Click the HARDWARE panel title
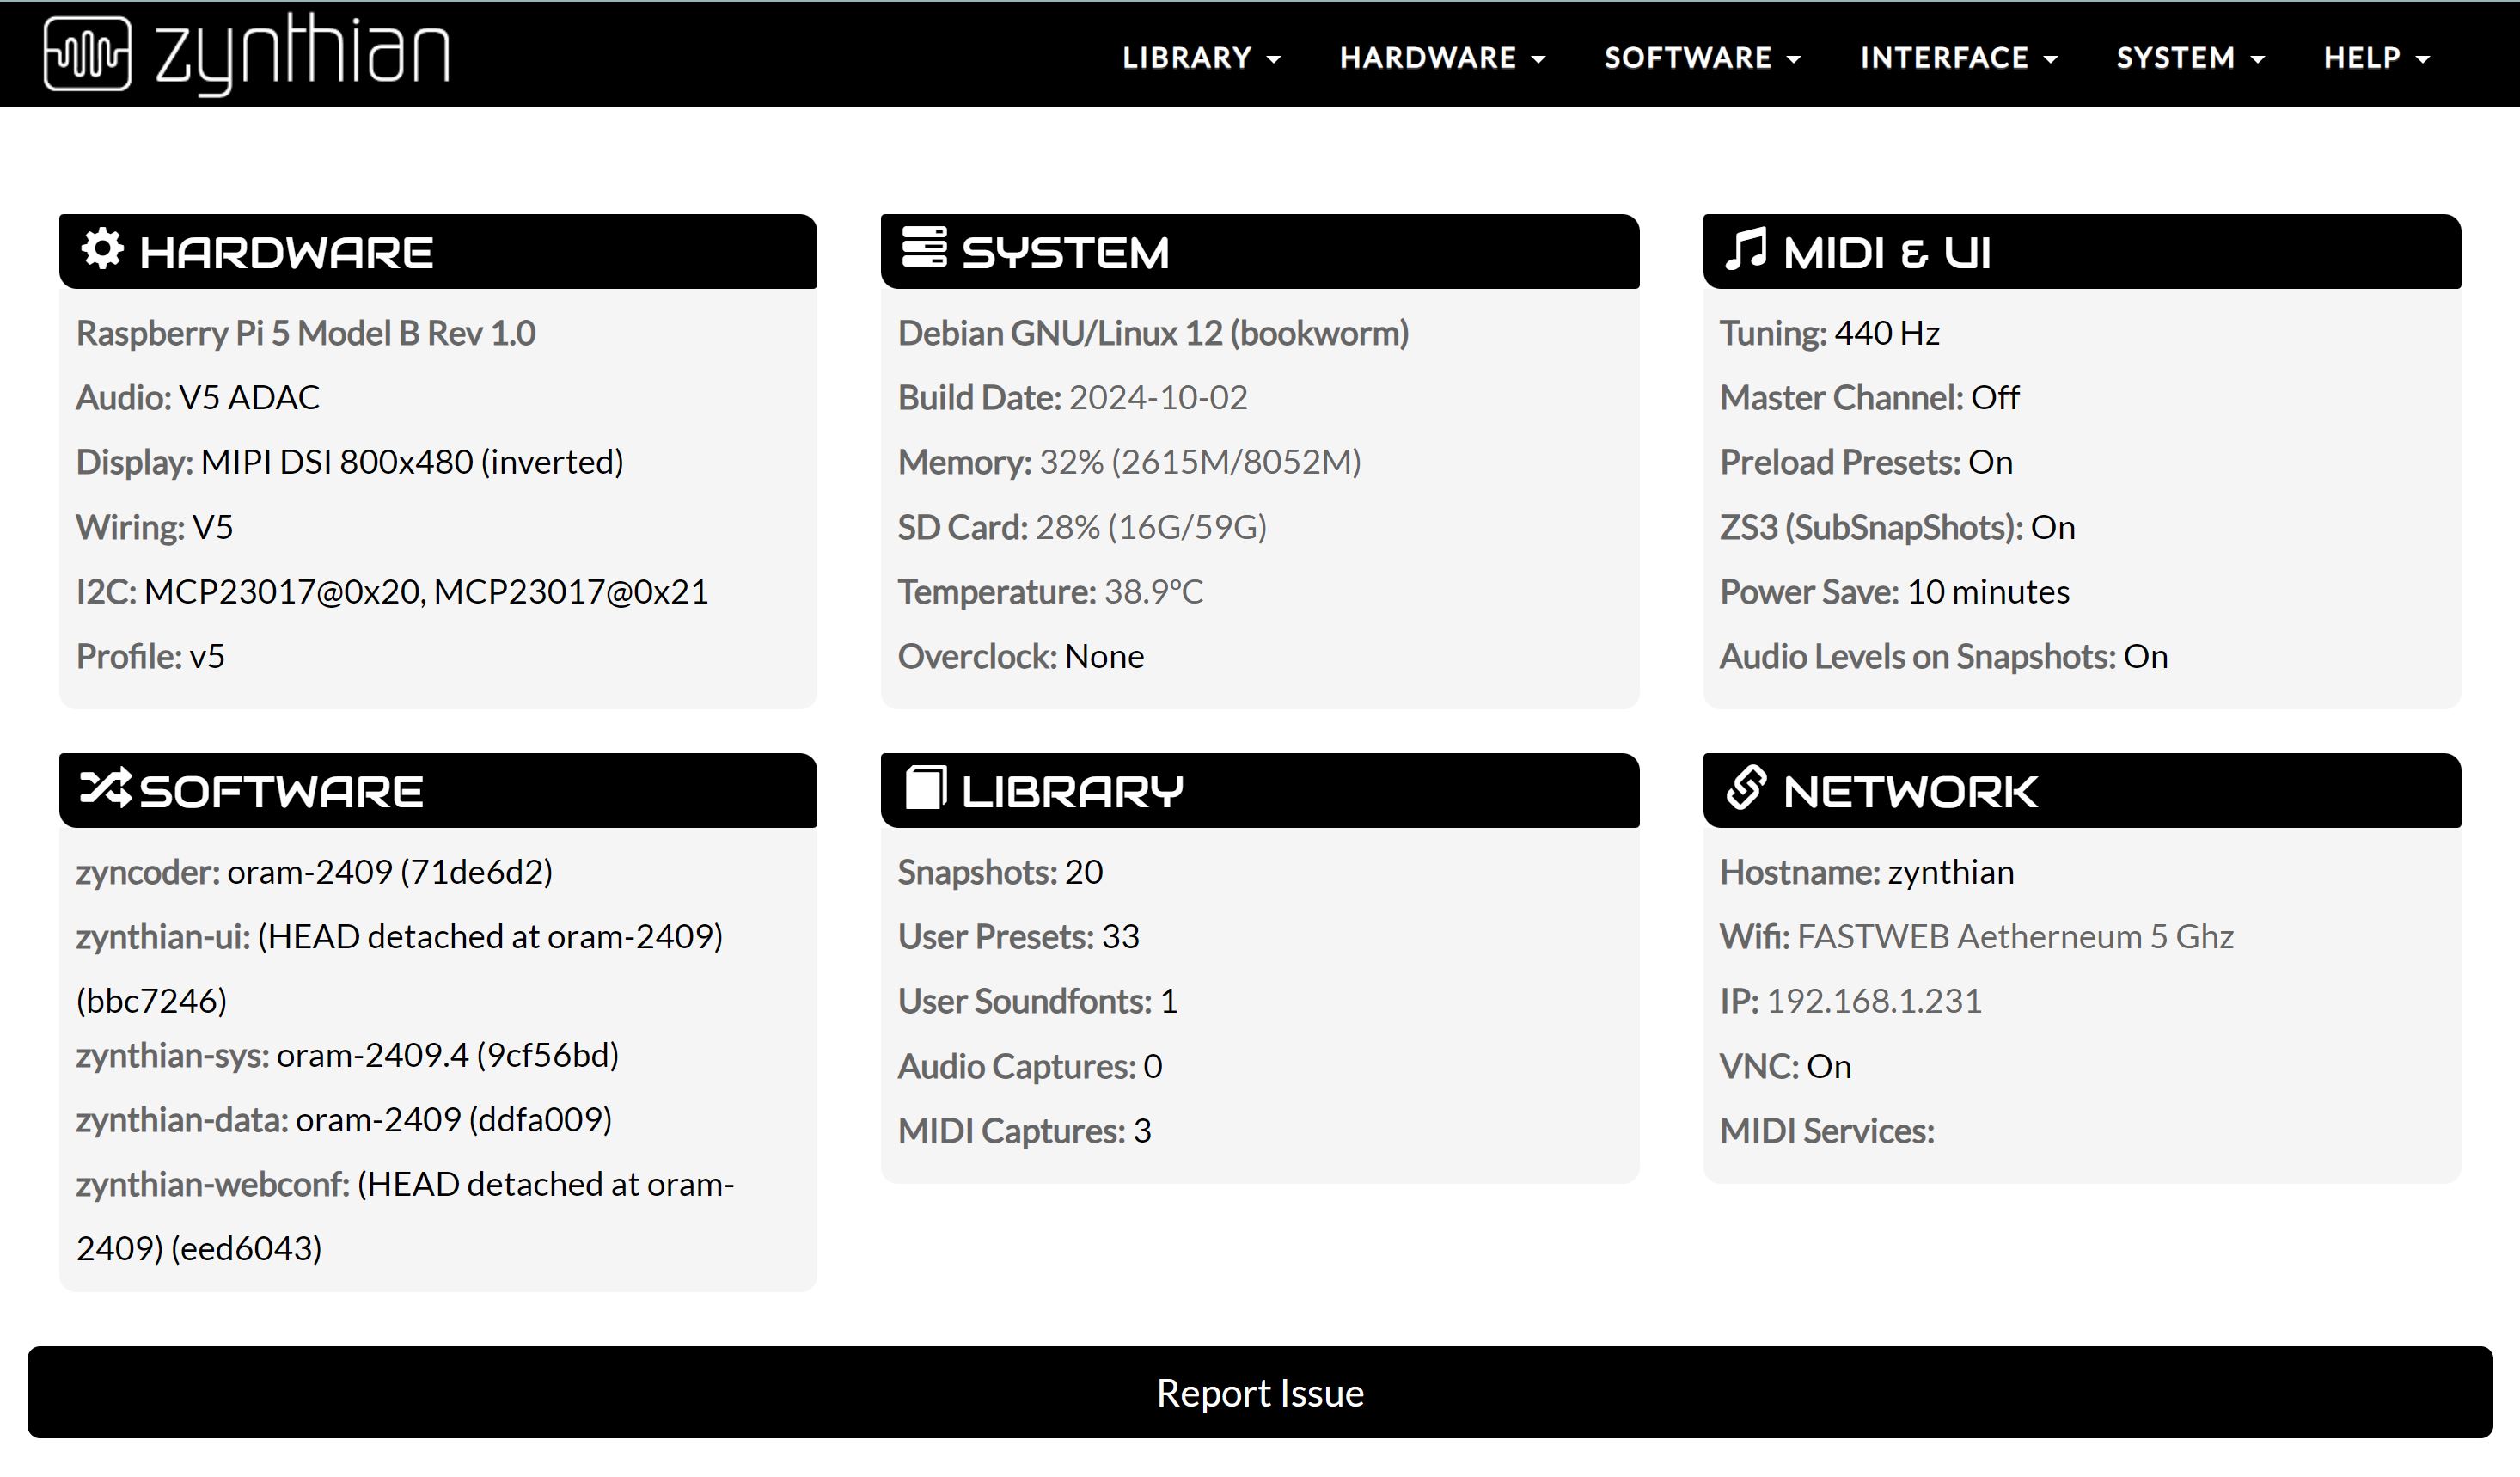Image resolution: width=2520 pixels, height=1477 pixels. 286,252
